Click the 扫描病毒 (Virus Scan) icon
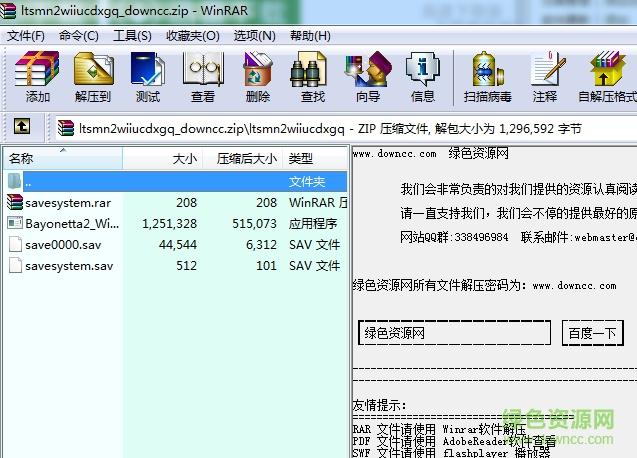 487,77
